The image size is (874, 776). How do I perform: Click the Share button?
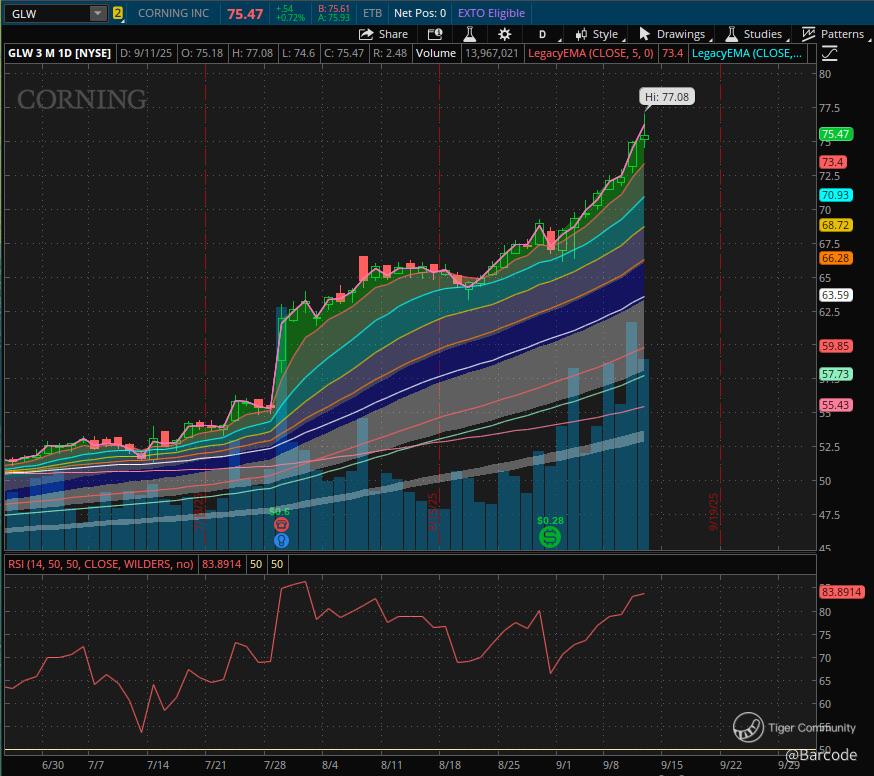(383, 34)
